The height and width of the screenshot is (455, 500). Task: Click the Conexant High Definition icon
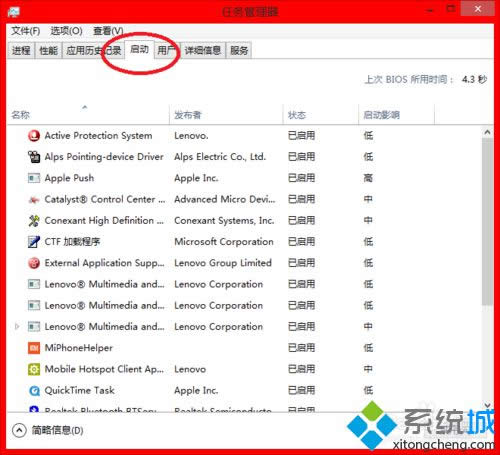click(x=34, y=221)
